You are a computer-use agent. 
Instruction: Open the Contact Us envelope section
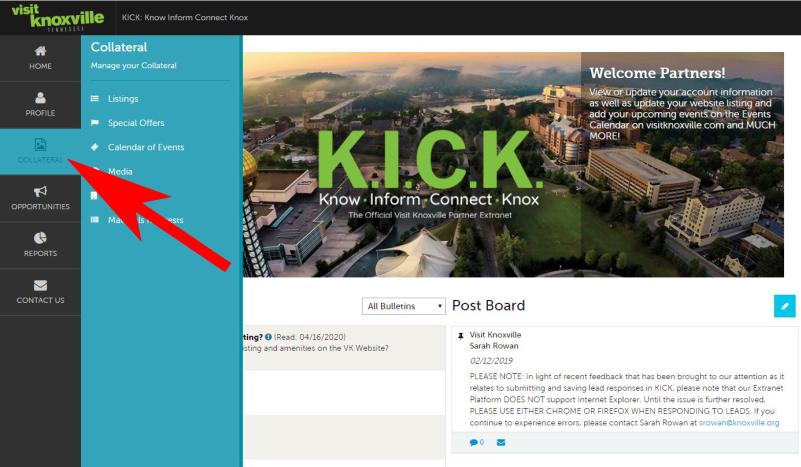click(x=40, y=292)
